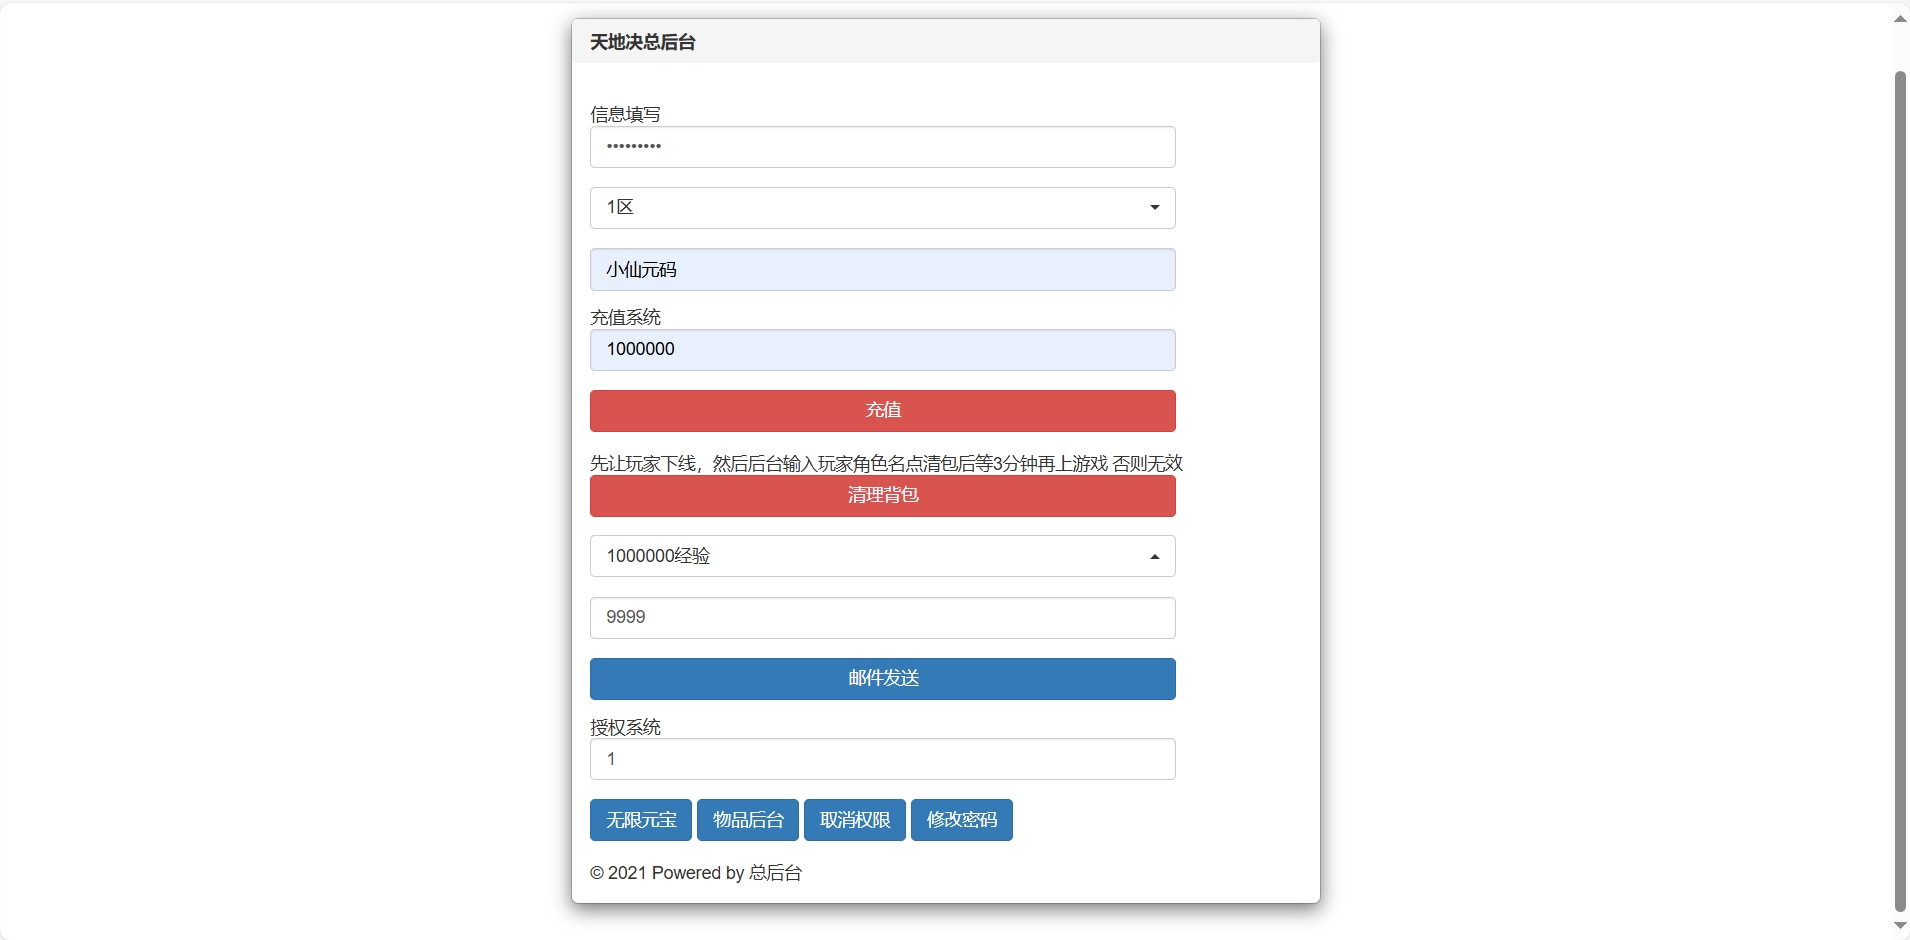
Task: Focus the recharge amount field showing 1000000
Action: click(x=882, y=350)
